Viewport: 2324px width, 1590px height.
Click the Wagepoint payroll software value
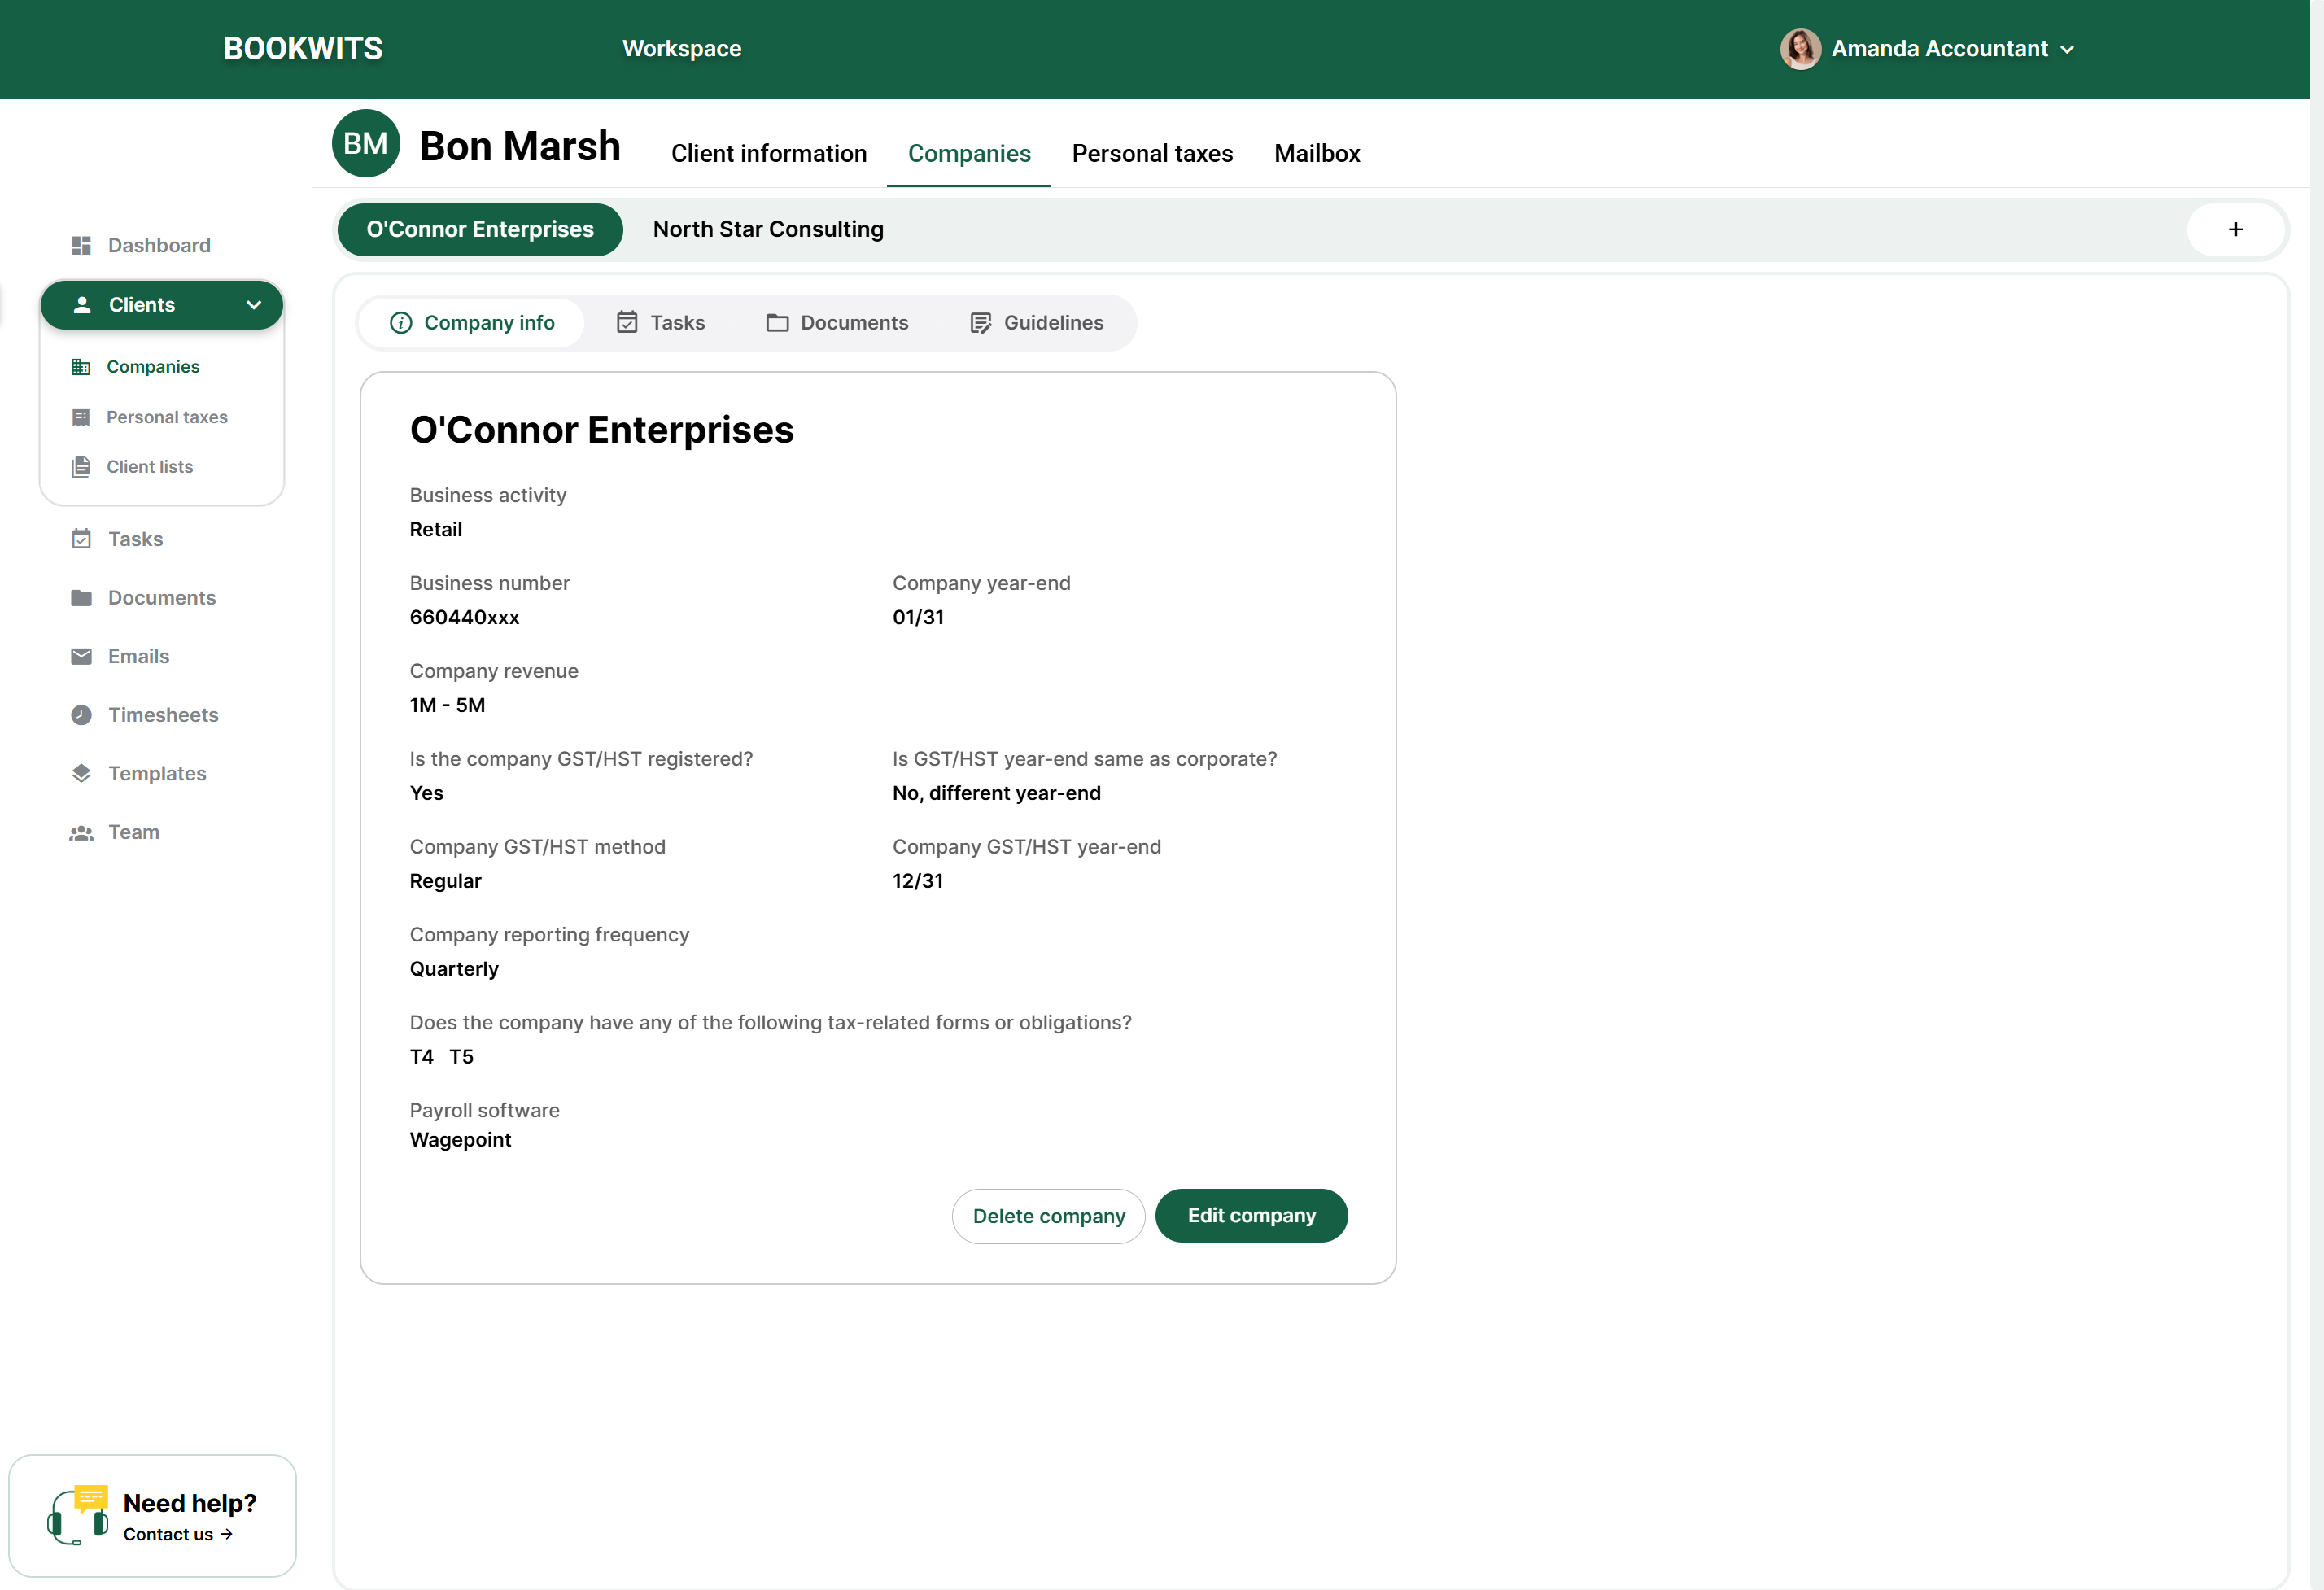point(460,1140)
